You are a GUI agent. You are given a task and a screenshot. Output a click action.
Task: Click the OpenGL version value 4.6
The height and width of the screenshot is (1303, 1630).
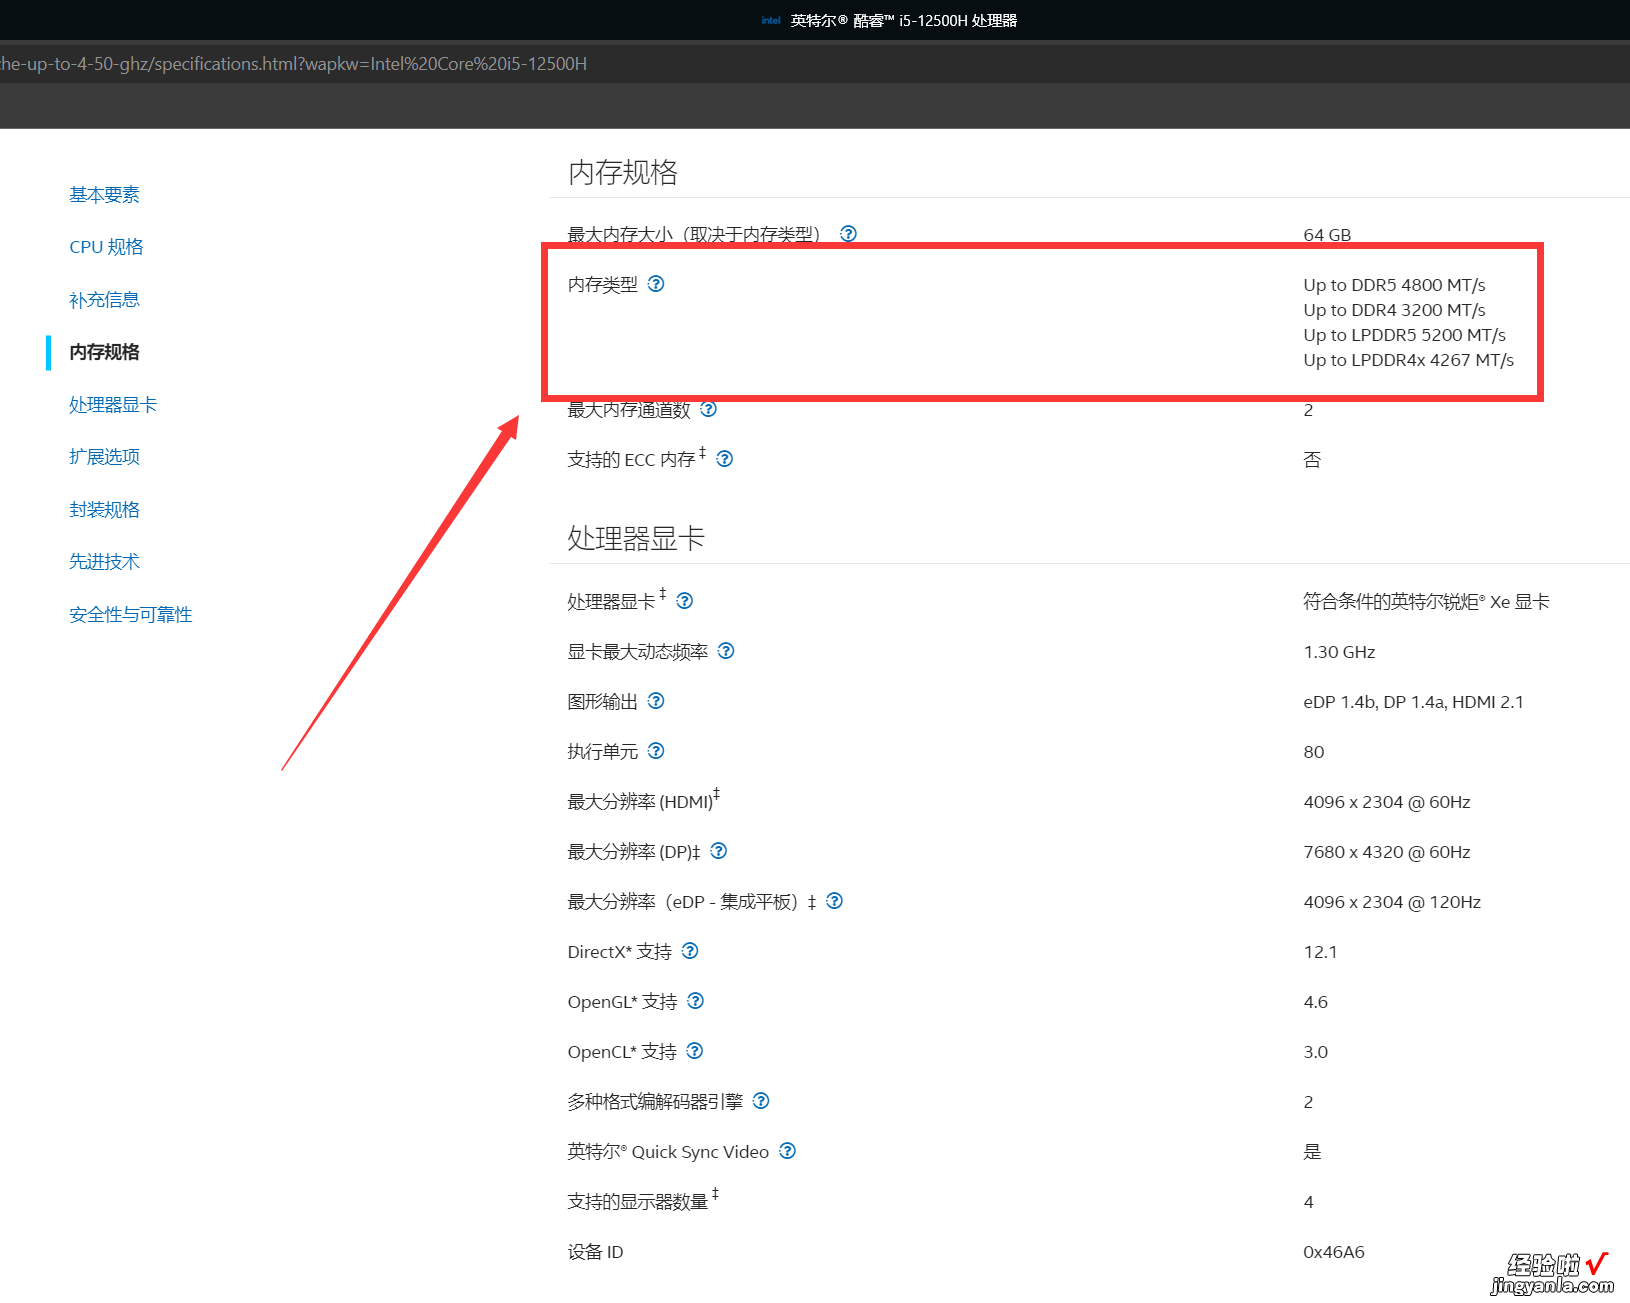(1315, 1002)
